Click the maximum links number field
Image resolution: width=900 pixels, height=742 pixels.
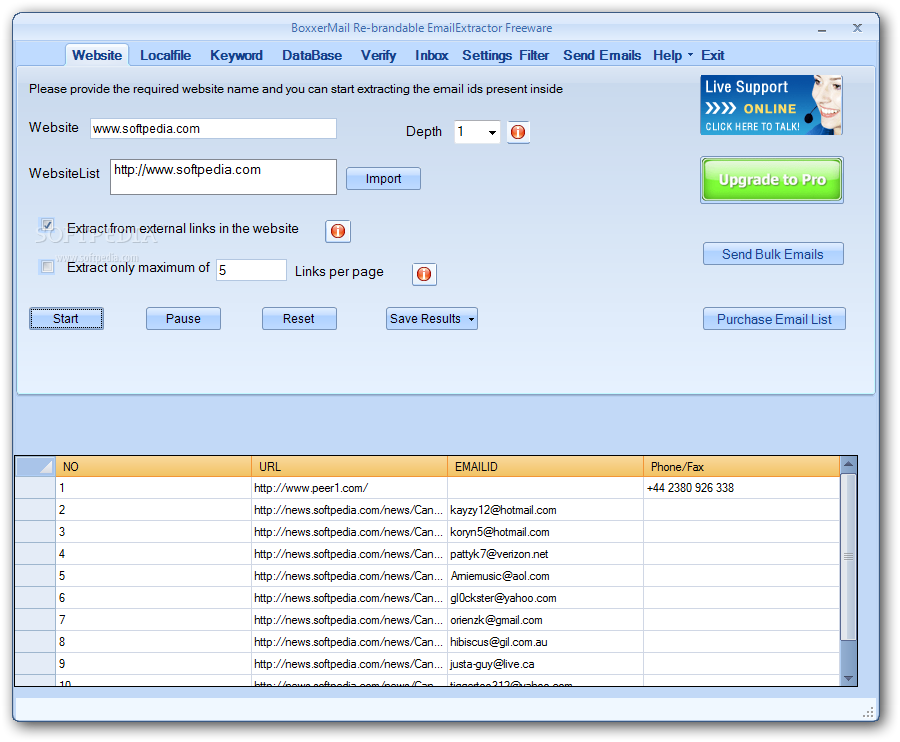pos(251,270)
